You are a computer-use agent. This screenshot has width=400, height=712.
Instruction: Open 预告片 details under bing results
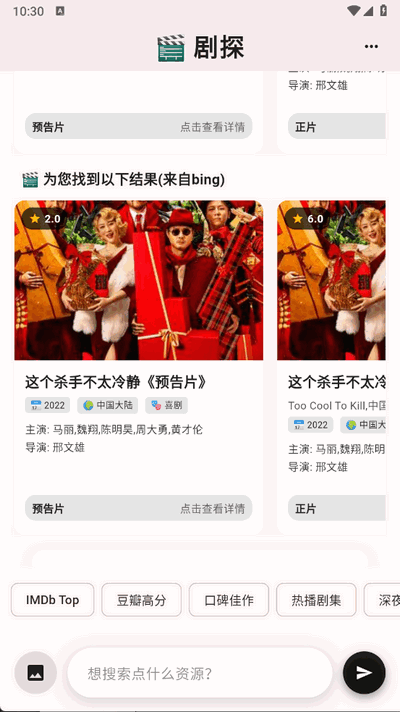click(138, 508)
